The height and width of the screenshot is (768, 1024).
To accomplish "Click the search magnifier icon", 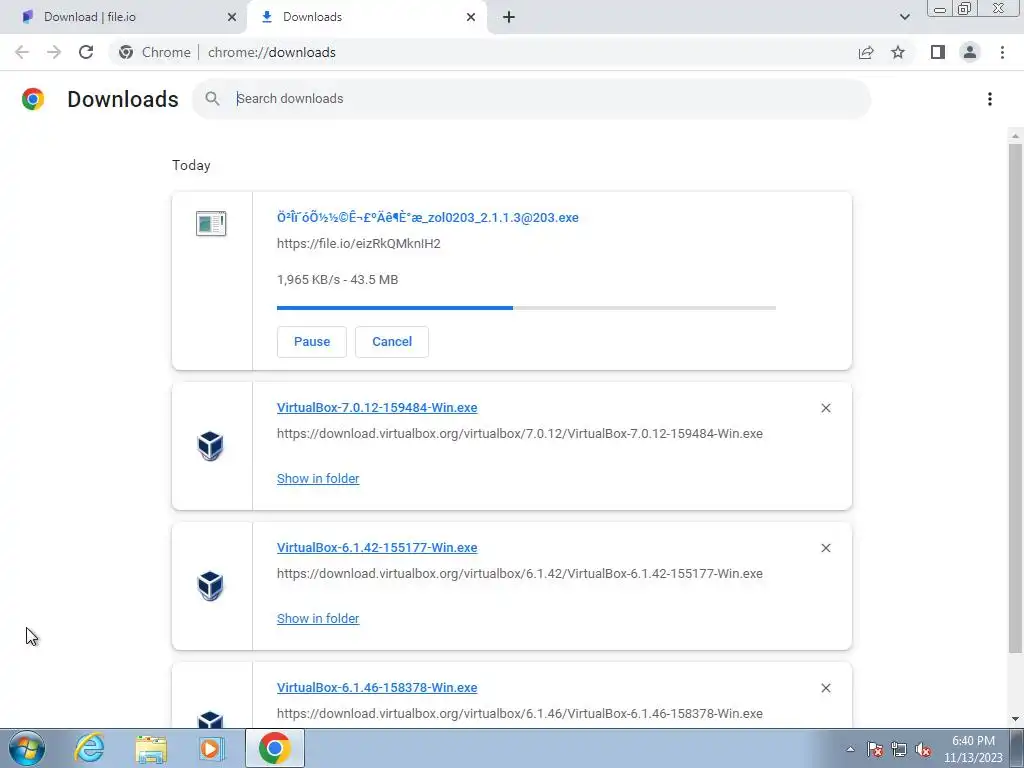I will tap(212, 99).
